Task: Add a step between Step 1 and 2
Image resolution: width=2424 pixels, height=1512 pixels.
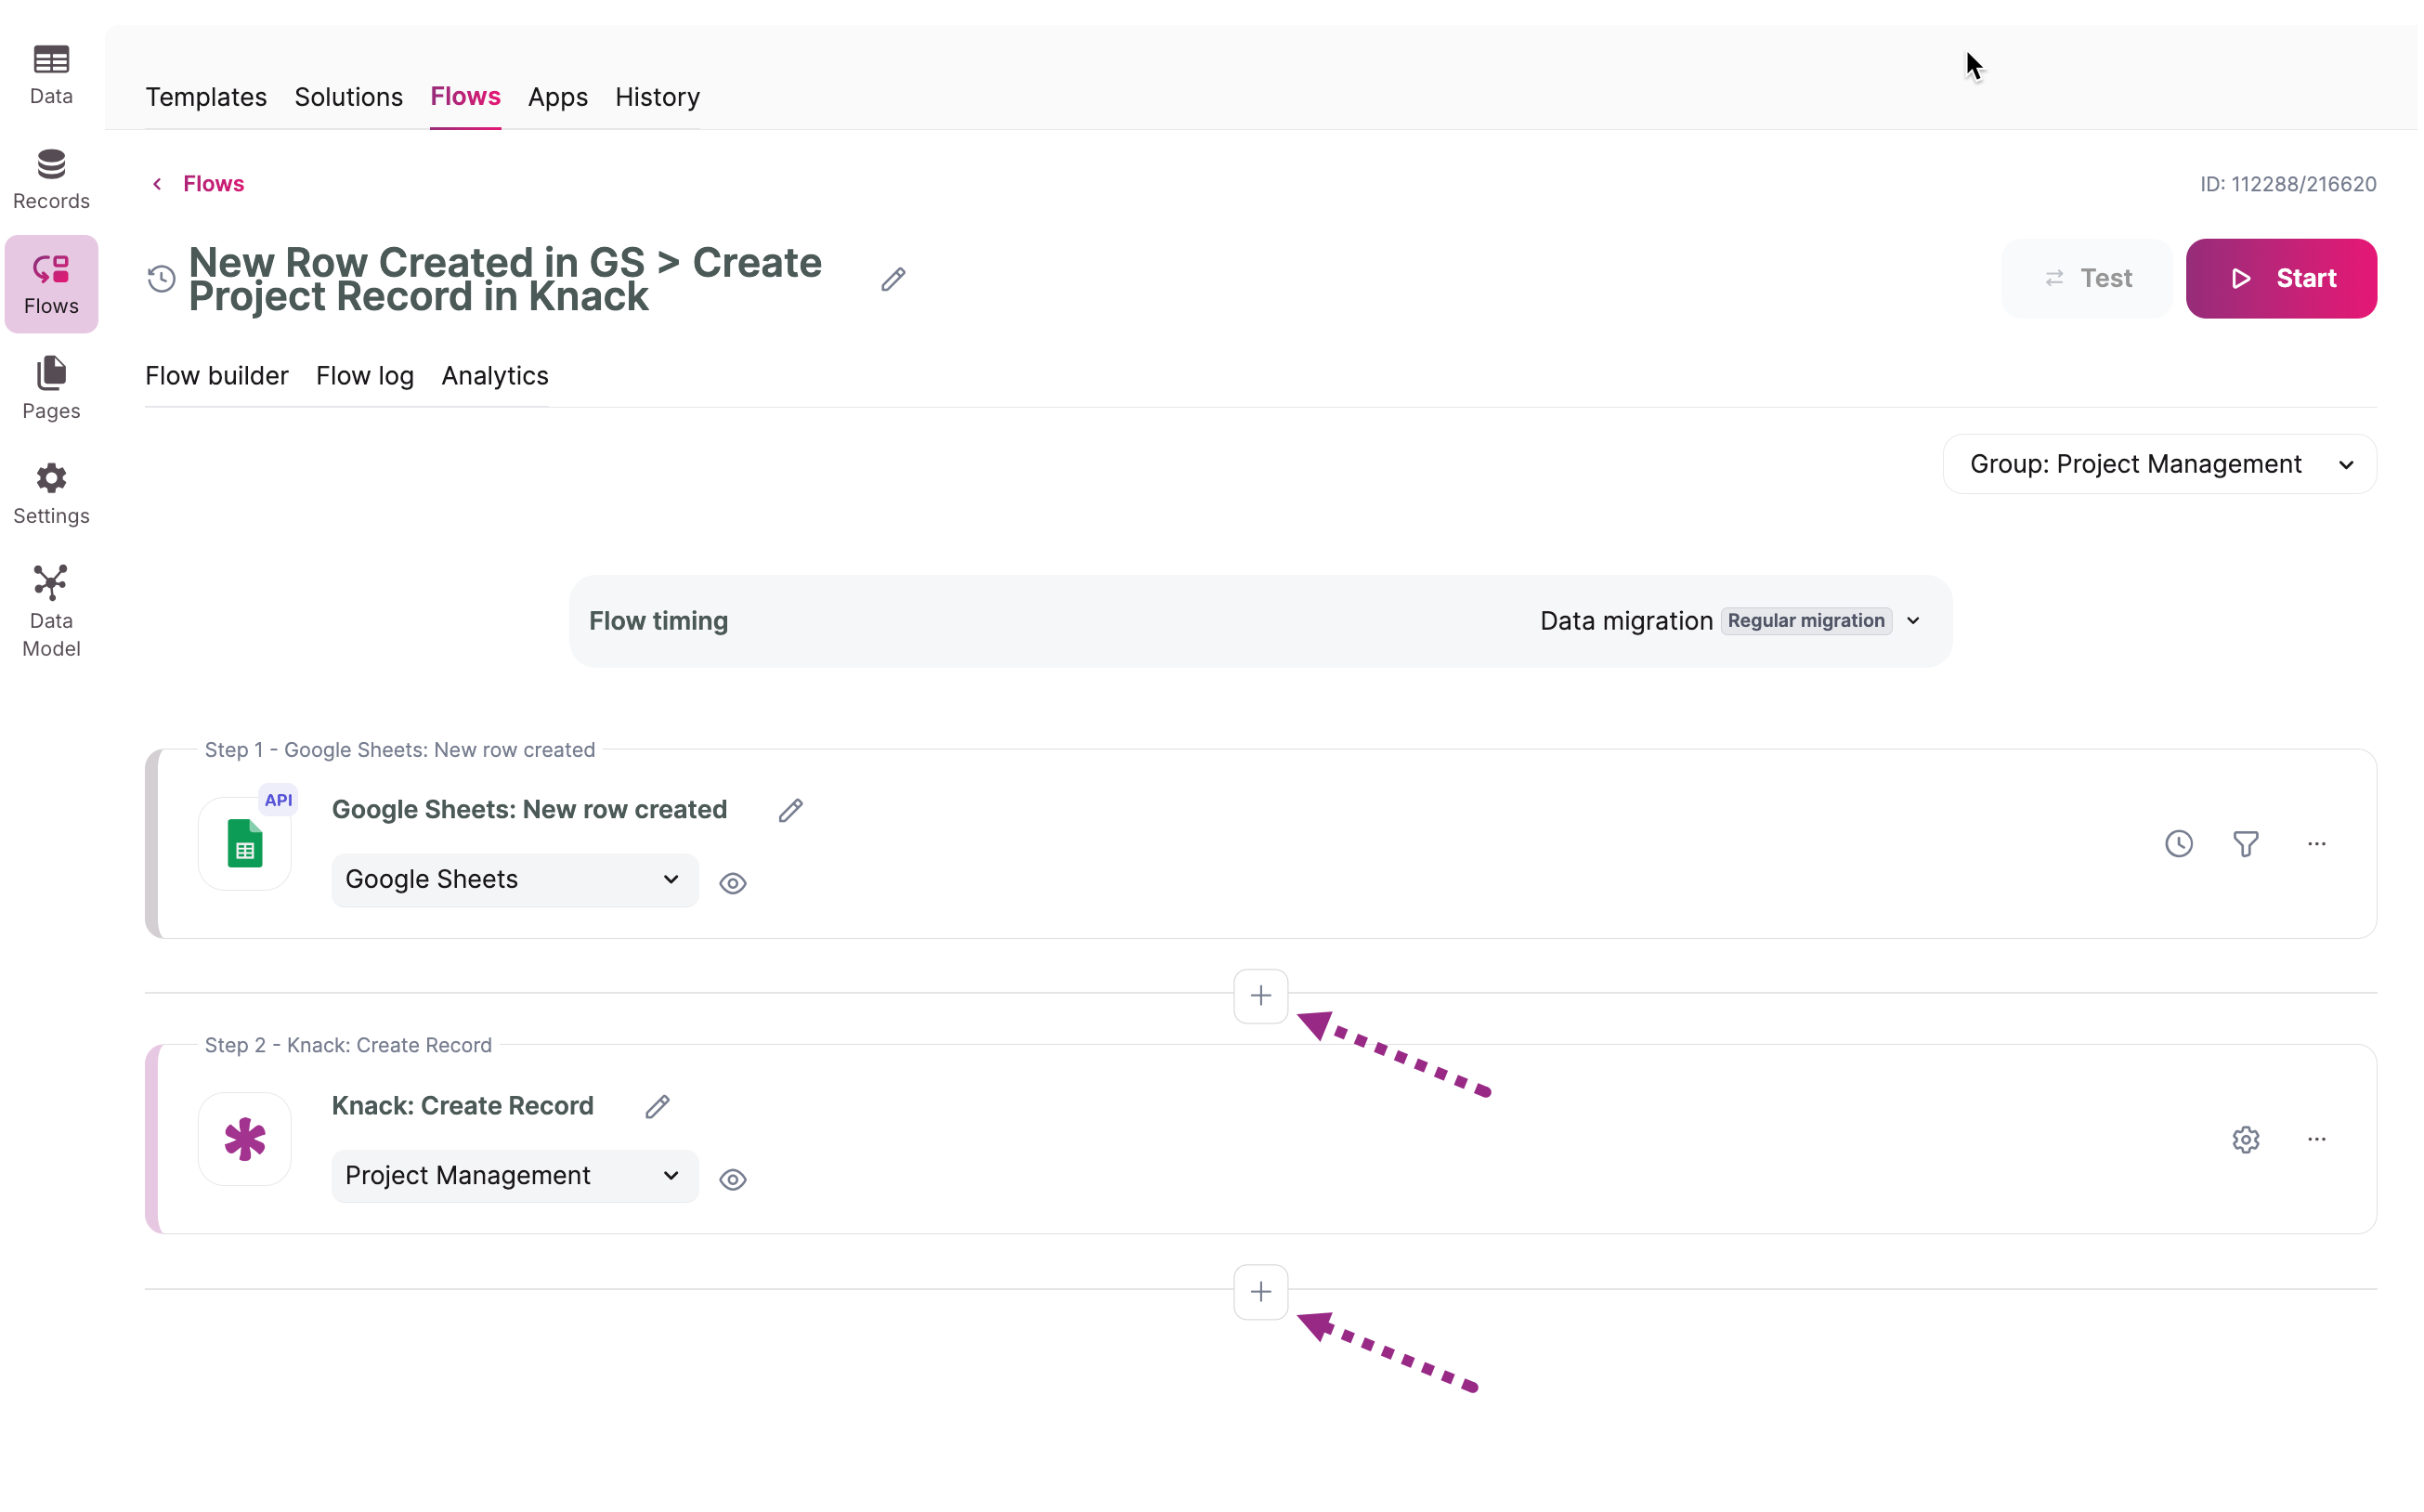Action: (x=1261, y=996)
